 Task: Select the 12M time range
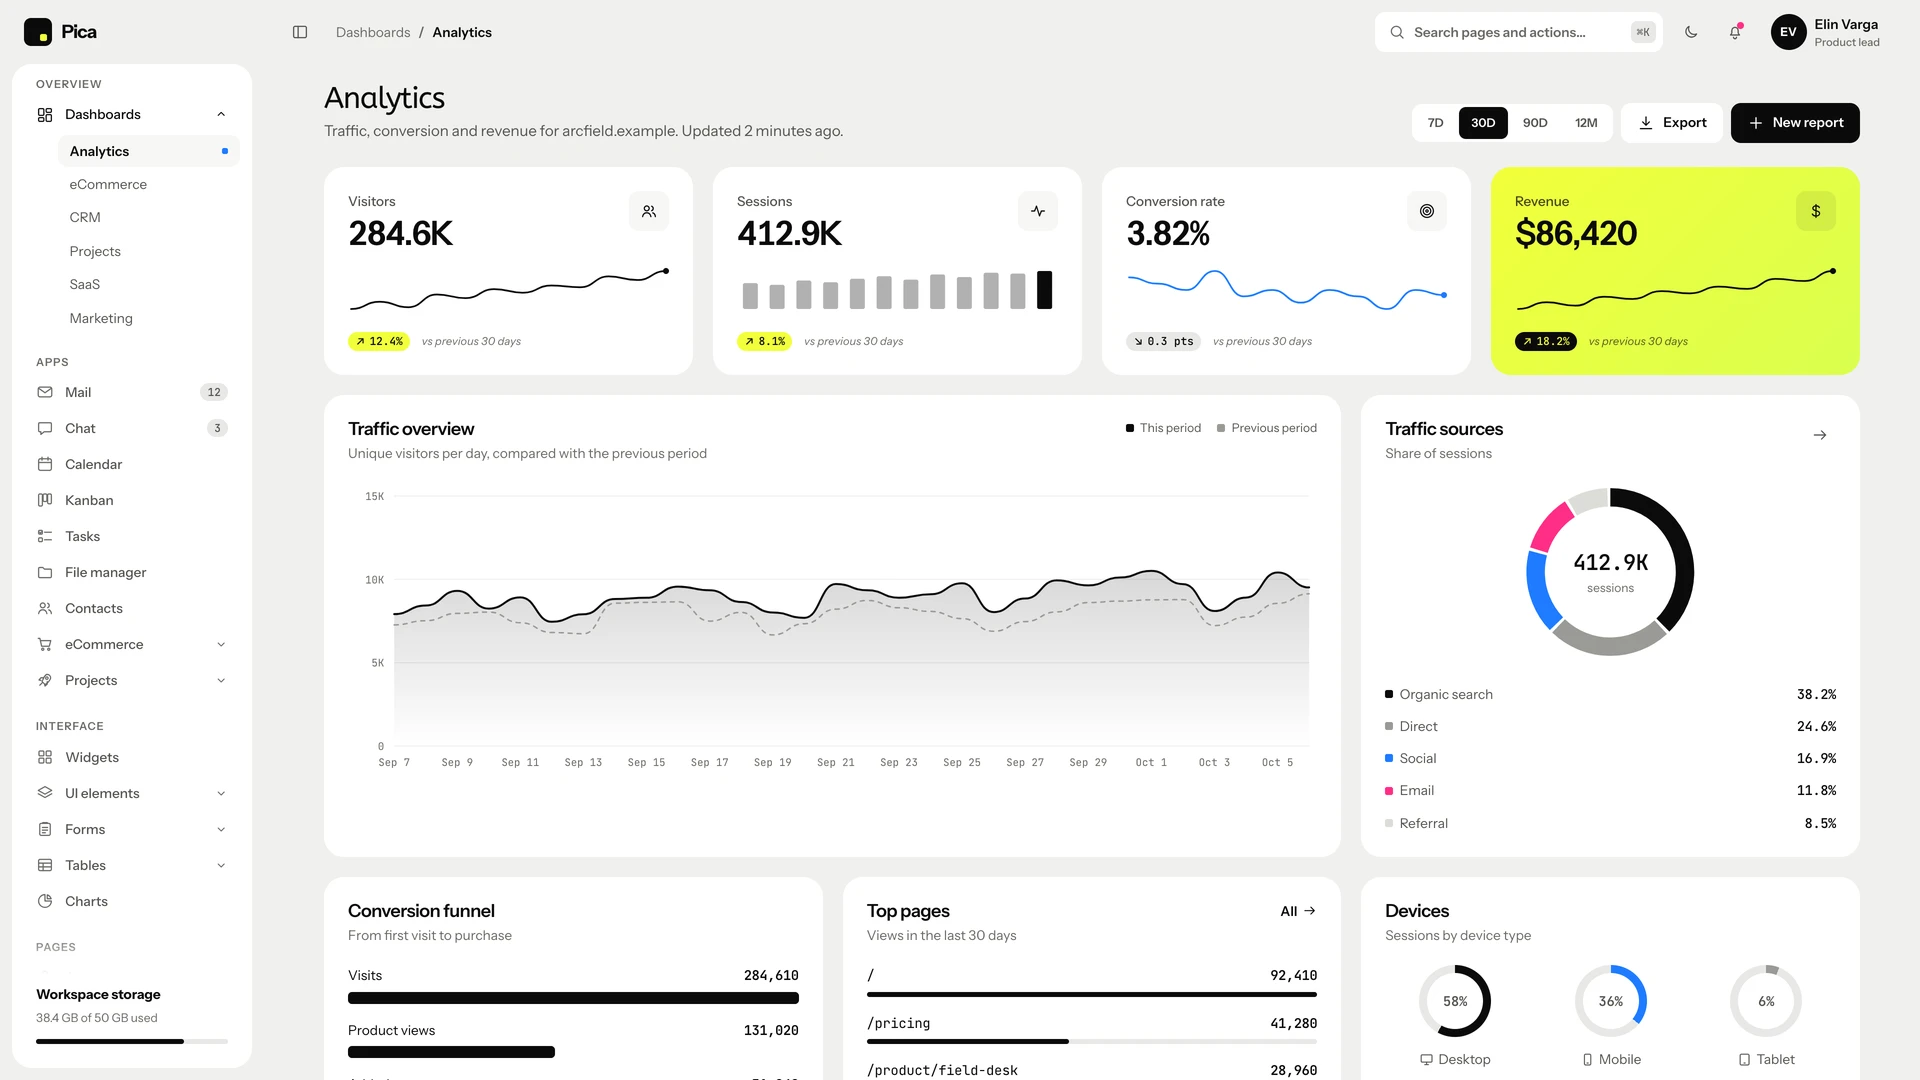[1586, 123]
